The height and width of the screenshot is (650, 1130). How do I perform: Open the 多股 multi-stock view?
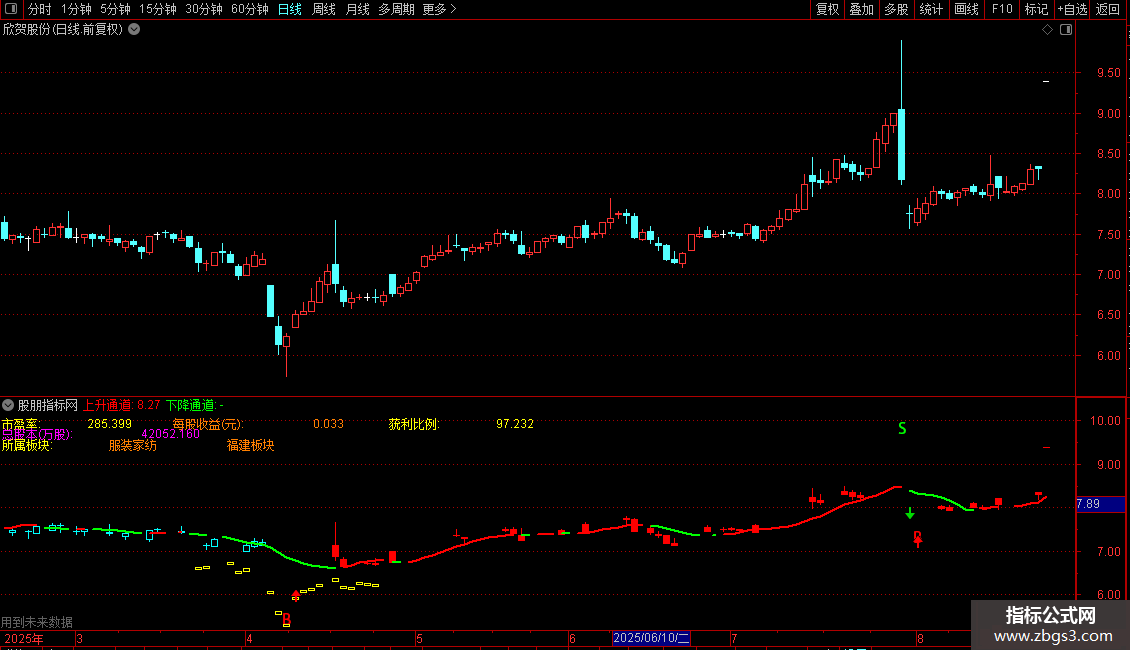tap(896, 9)
